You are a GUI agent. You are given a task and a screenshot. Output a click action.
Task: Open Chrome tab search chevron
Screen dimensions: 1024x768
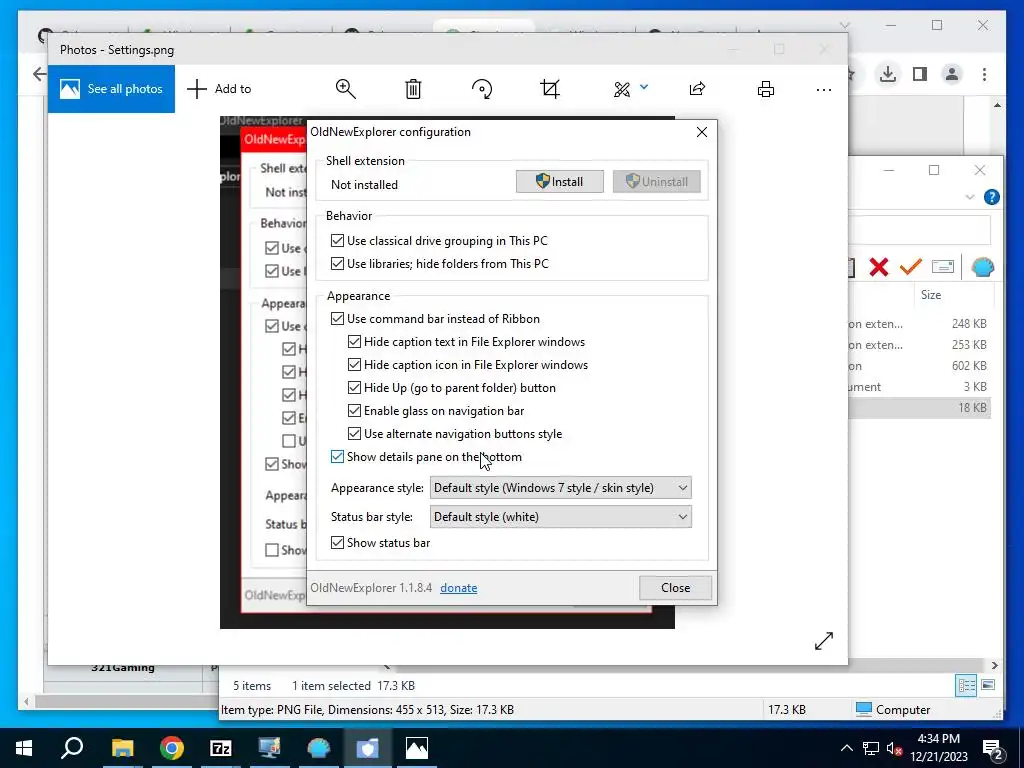coord(844,25)
